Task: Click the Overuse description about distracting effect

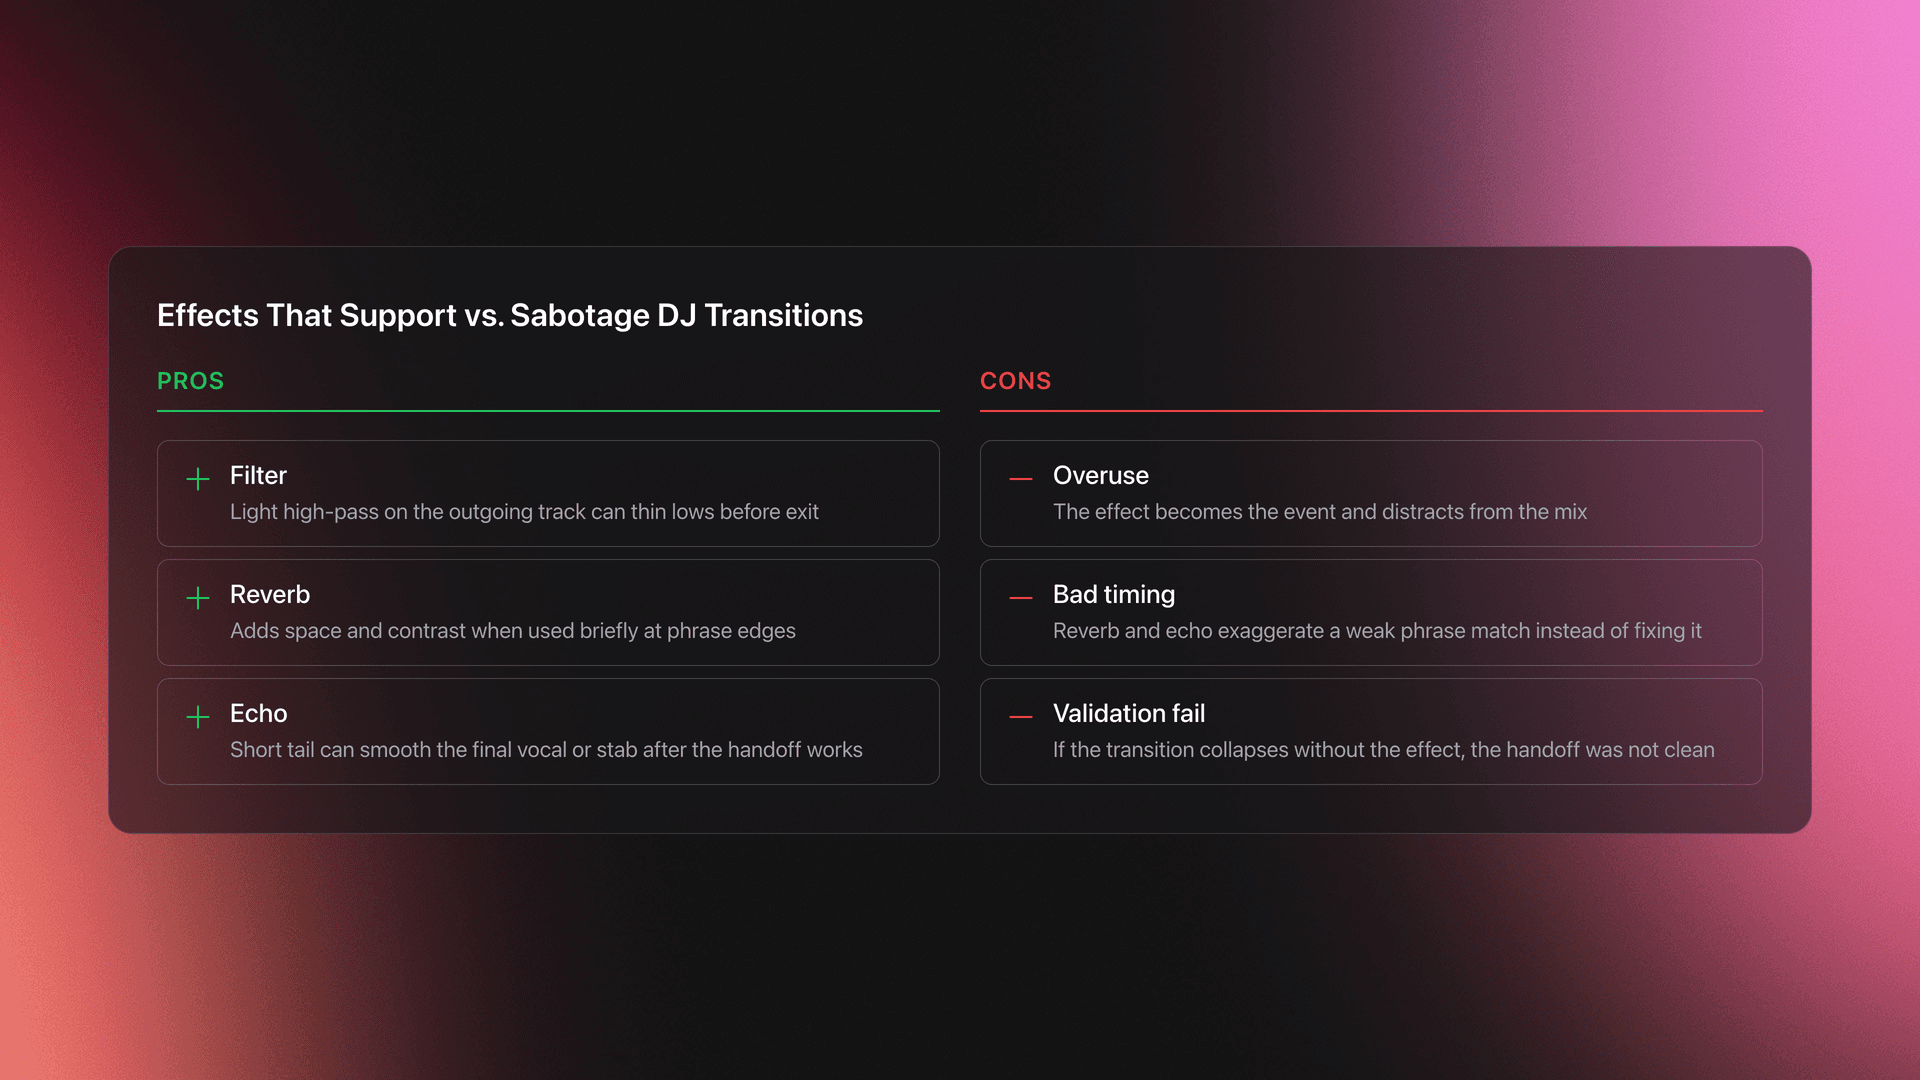Action: point(1319,512)
